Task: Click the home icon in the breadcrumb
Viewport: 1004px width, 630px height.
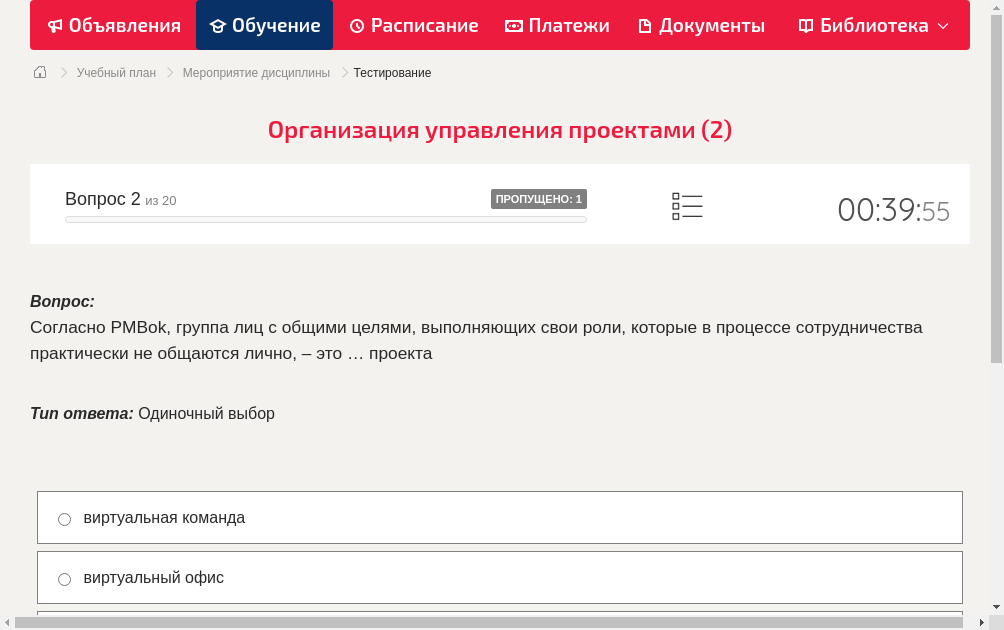Action: click(39, 71)
